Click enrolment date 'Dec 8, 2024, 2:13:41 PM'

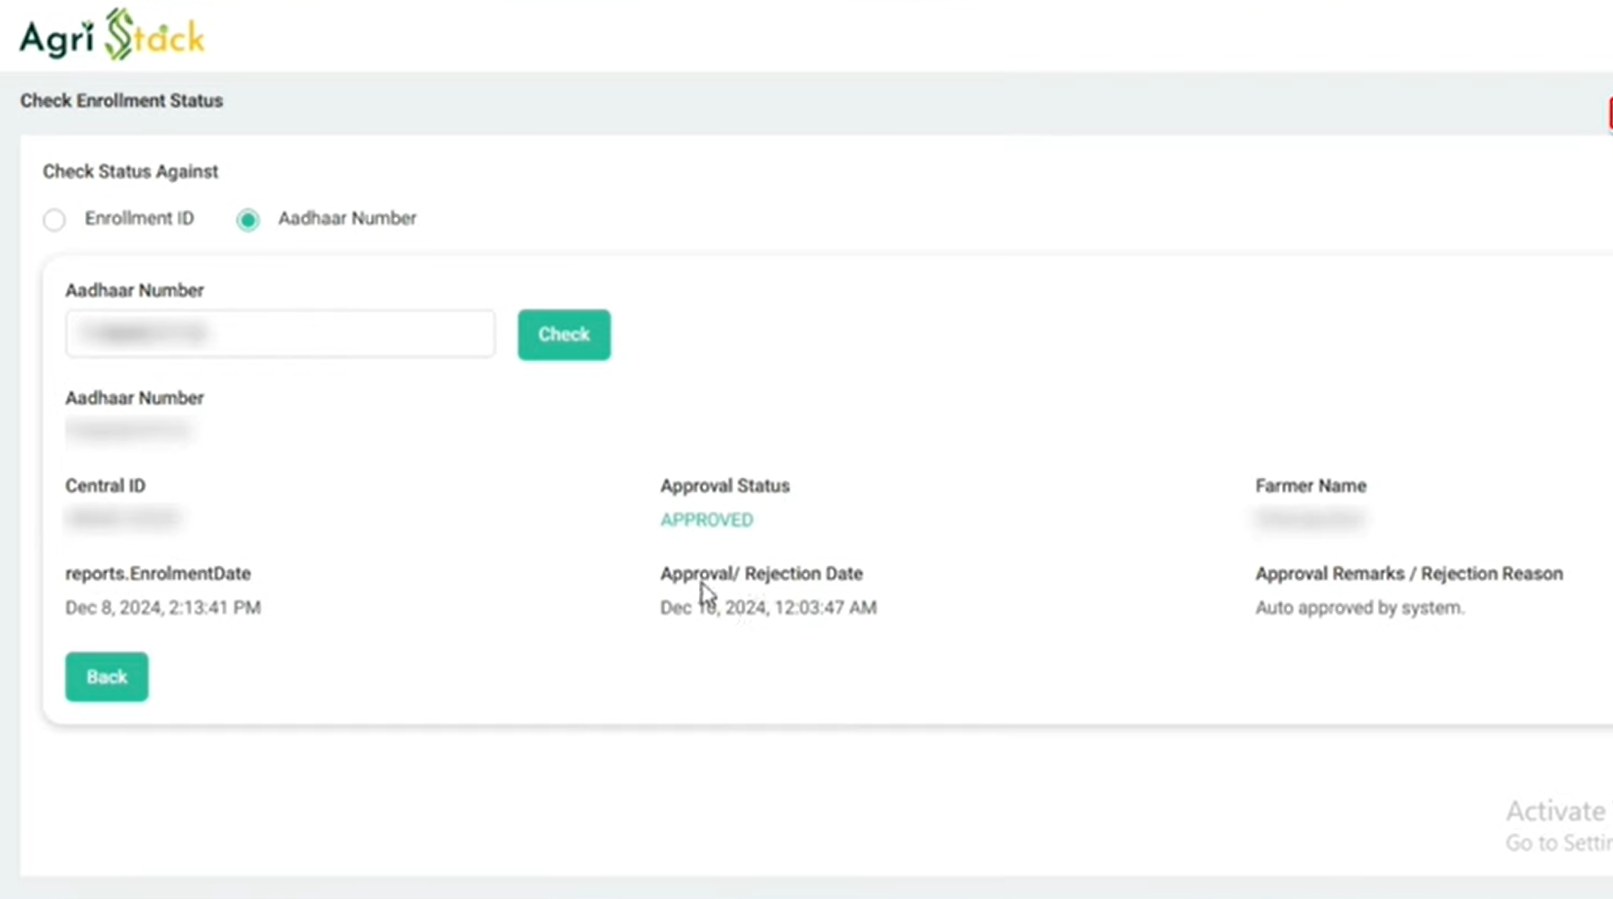point(163,608)
